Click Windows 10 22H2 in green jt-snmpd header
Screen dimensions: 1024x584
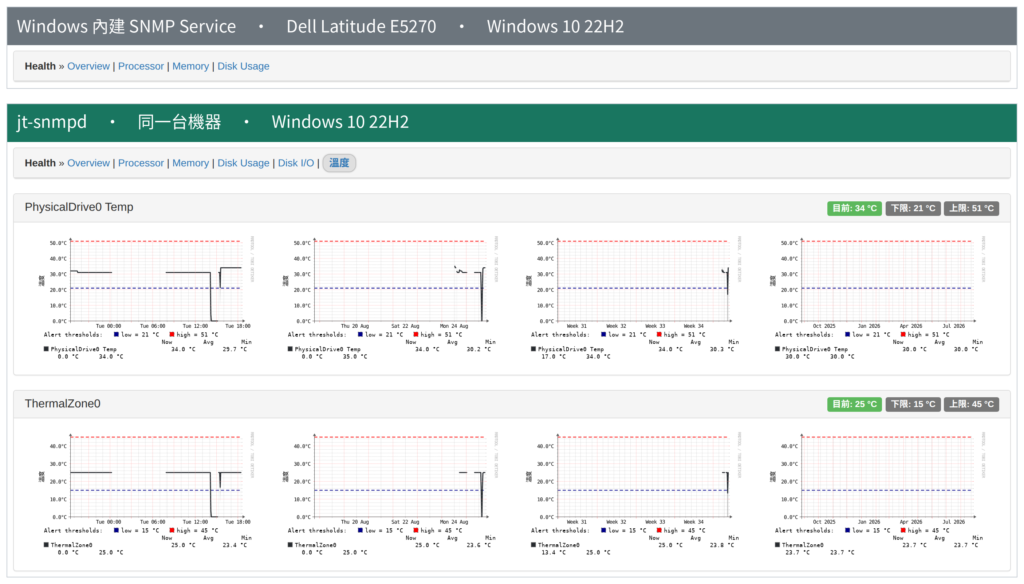(x=340, y=122)
